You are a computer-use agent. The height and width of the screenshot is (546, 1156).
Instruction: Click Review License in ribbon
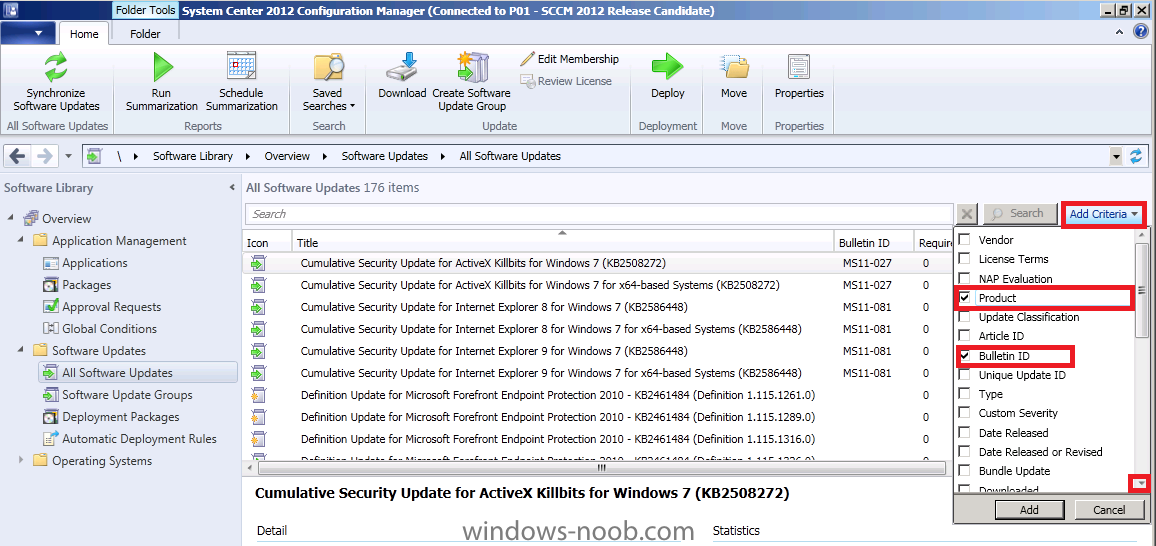(x=566, y=81)
